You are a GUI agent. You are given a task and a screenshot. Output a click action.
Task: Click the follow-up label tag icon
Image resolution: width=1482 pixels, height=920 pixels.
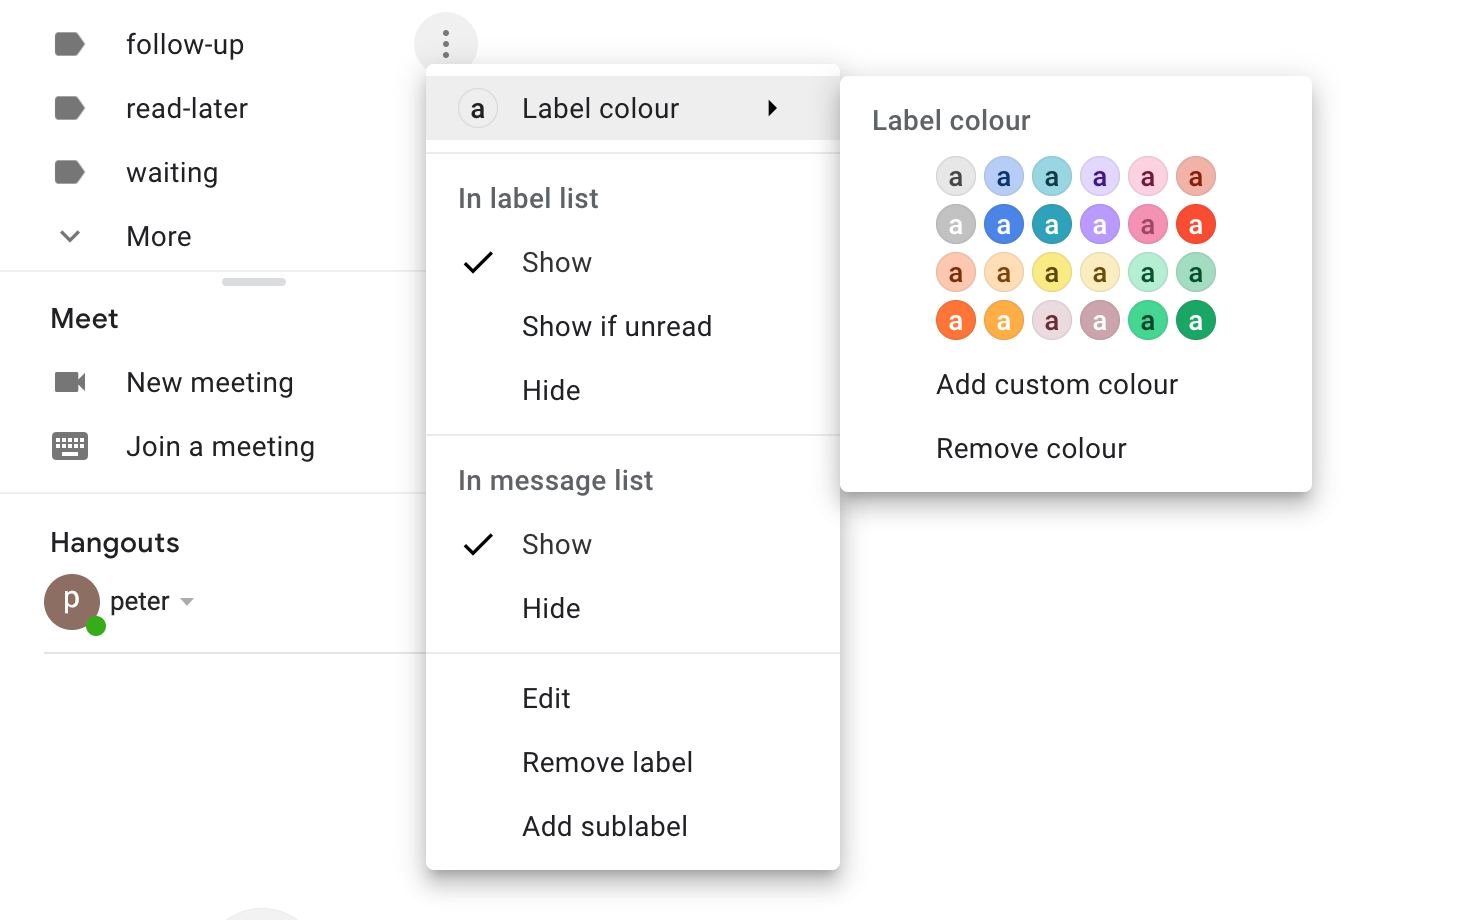(x=69, y=44)
